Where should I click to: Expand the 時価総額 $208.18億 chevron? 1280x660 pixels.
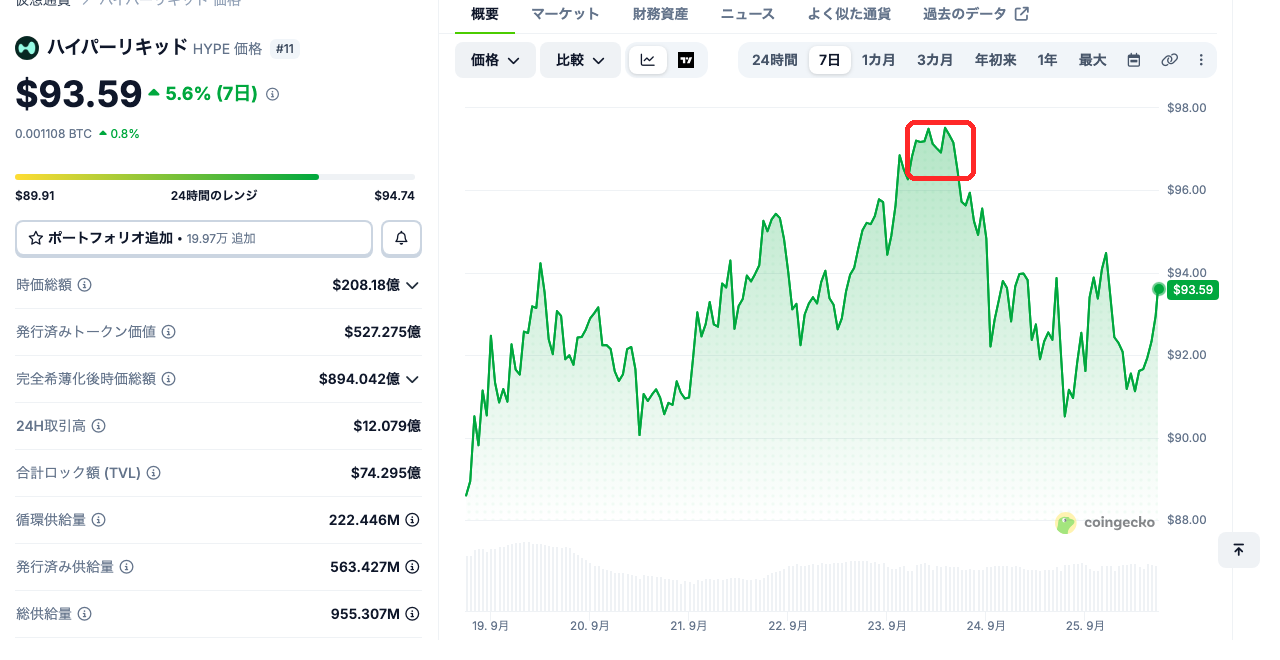point(412,285)
